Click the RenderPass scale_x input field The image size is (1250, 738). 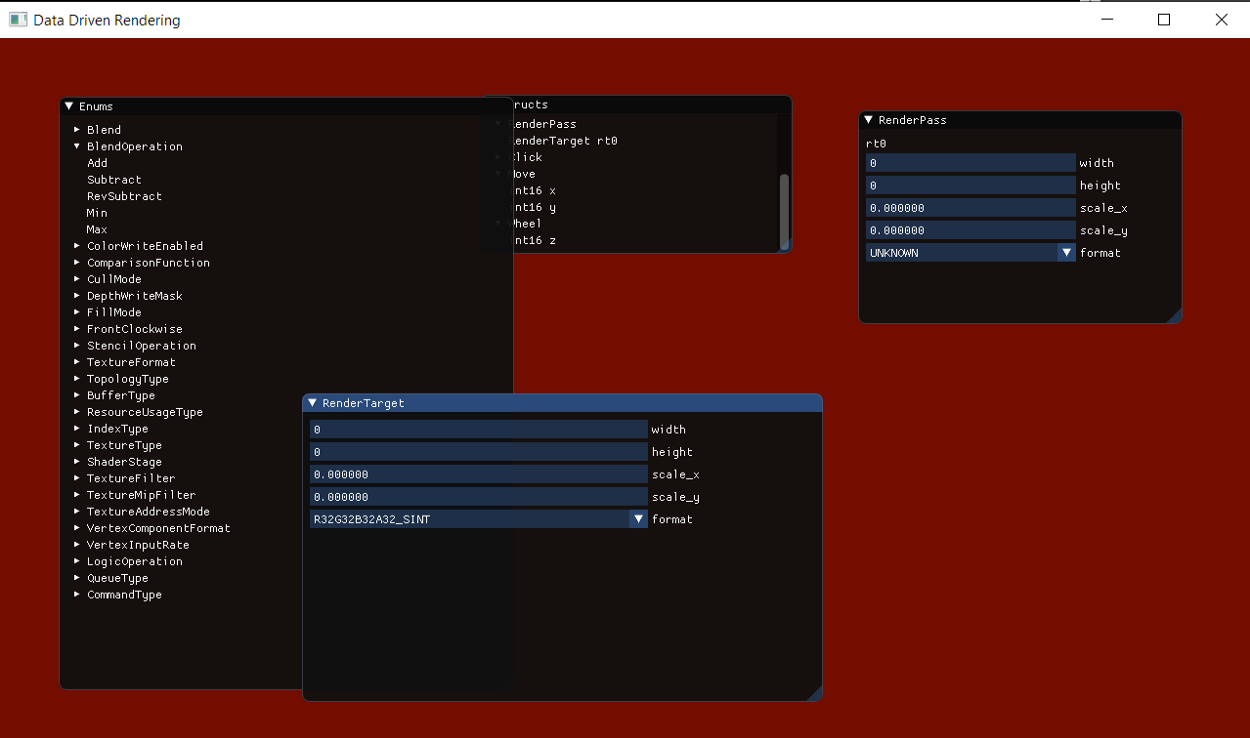970,208
